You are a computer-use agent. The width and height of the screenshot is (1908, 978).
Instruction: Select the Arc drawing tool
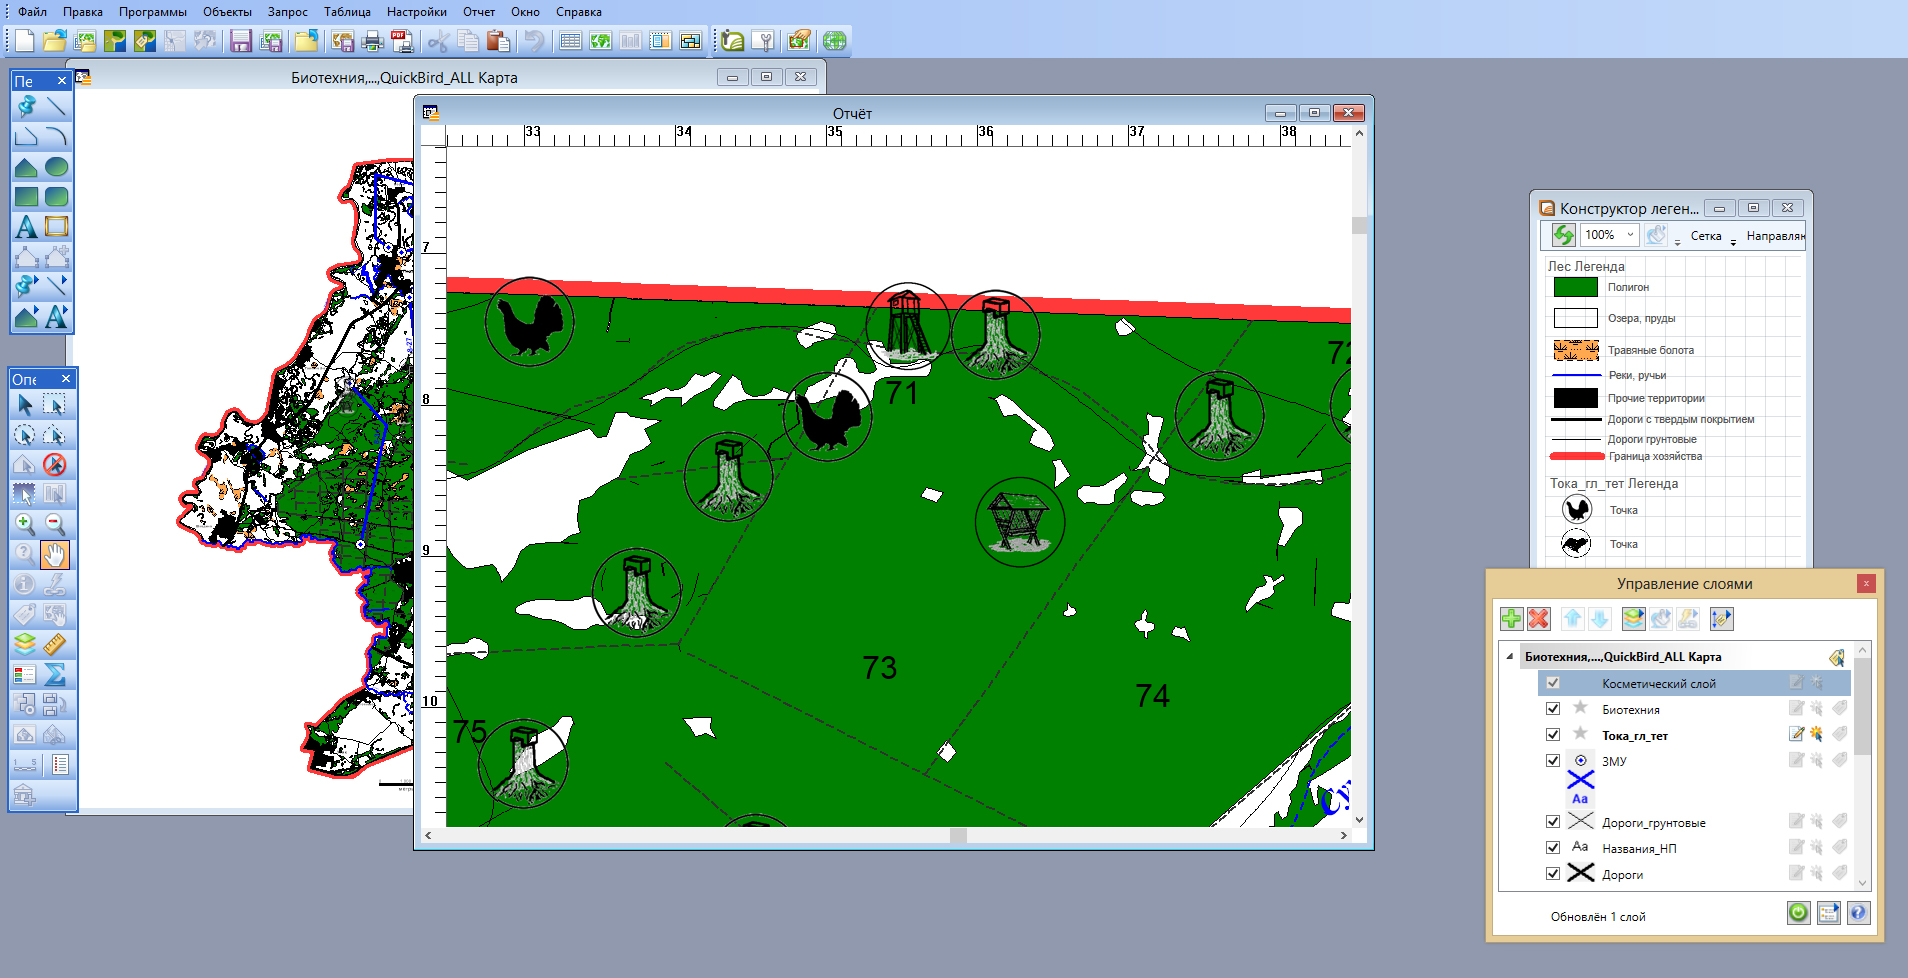click(x=57, y=136)
